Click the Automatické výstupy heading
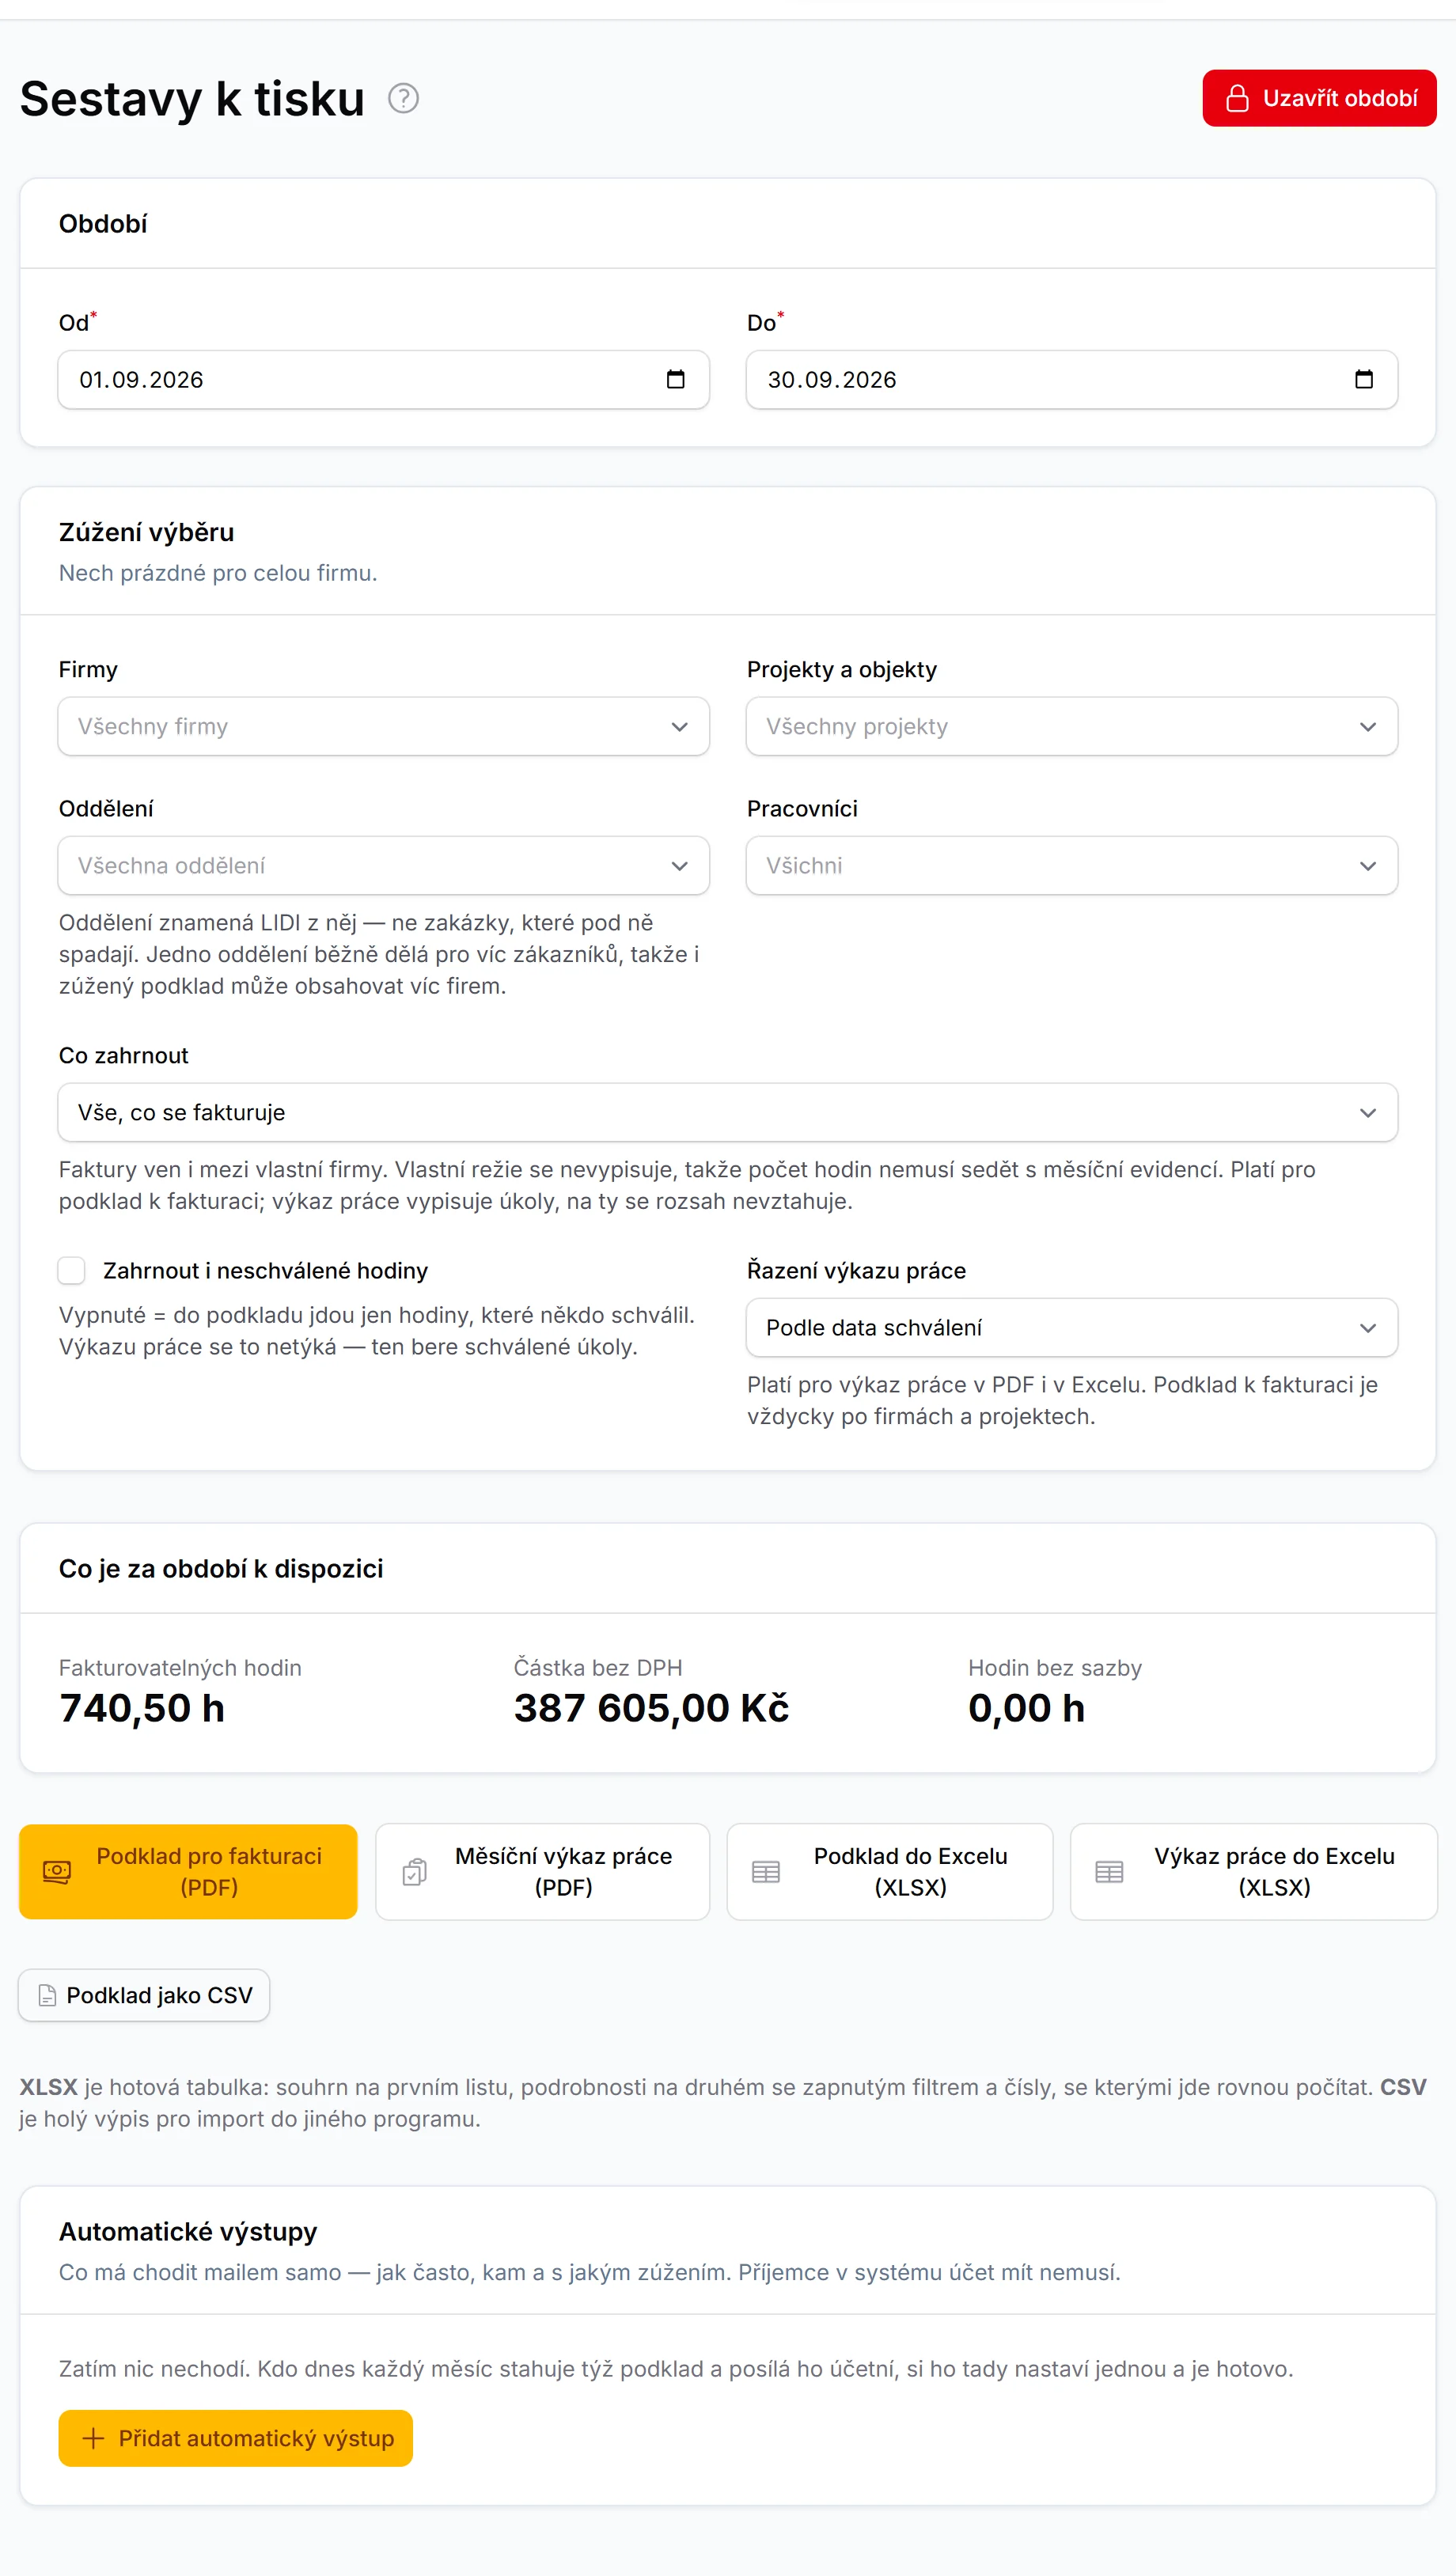Image resolution: width=1456 pixels, height=2576 pixels. [188, 2231]
